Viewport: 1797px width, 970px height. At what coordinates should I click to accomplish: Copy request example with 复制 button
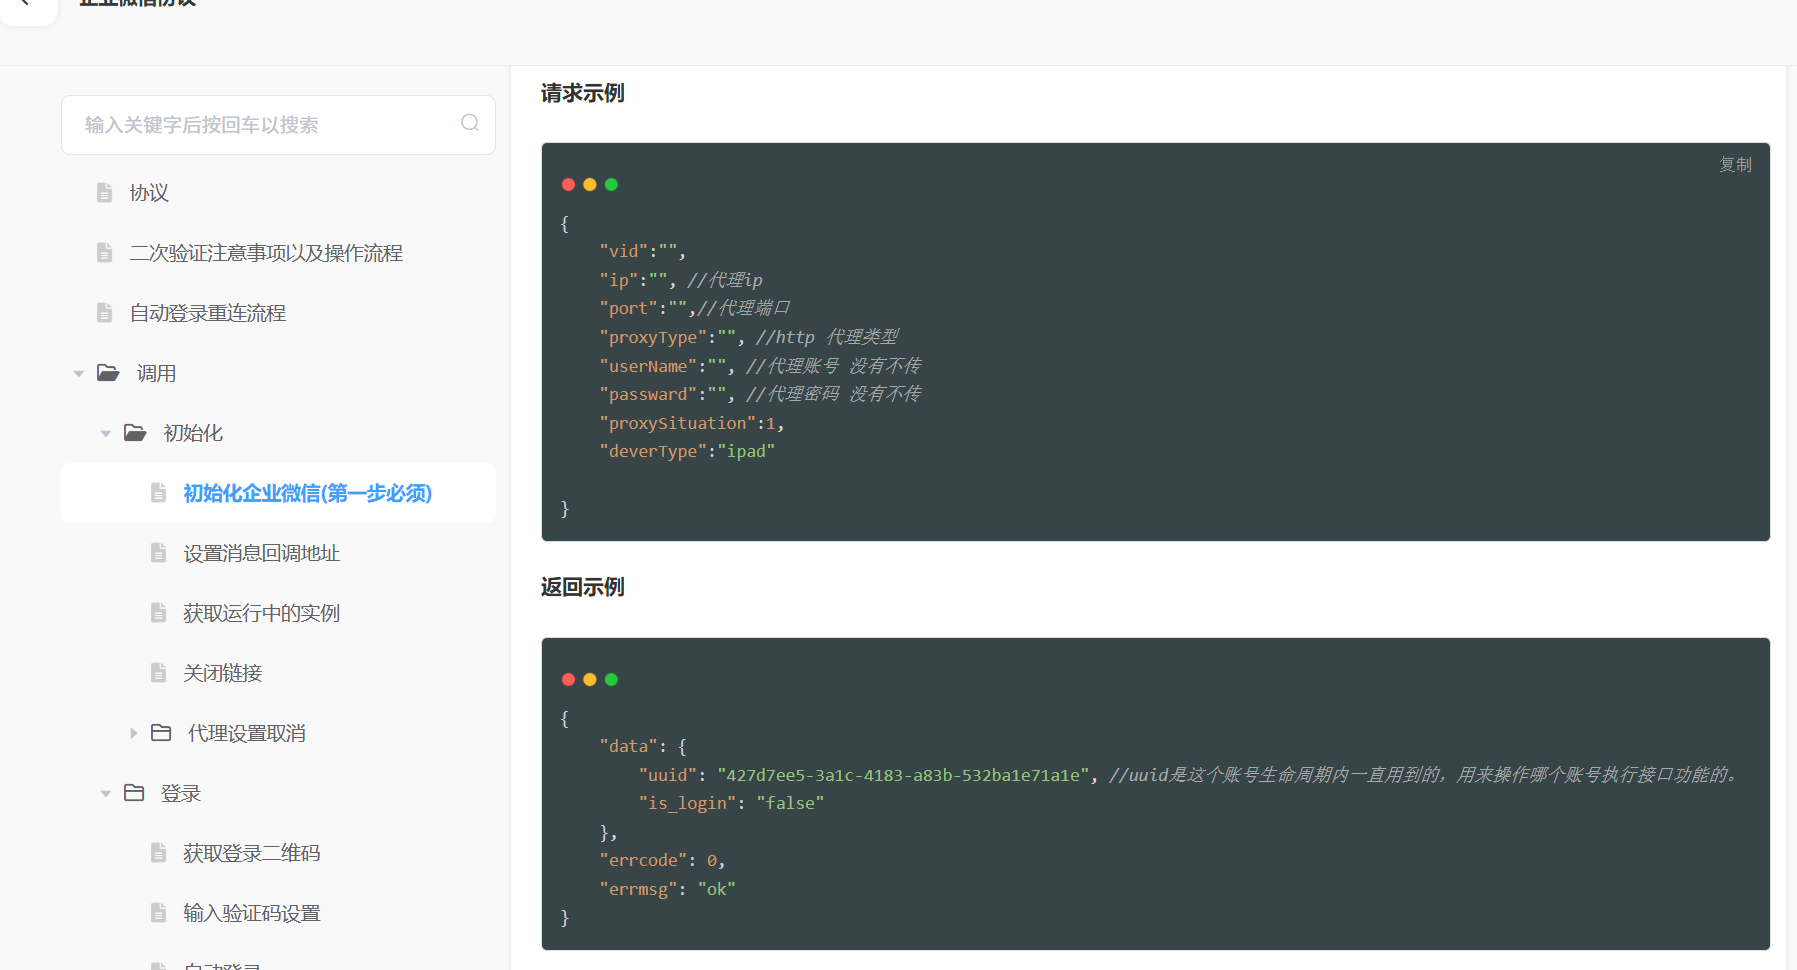[x=1735, y=164]
